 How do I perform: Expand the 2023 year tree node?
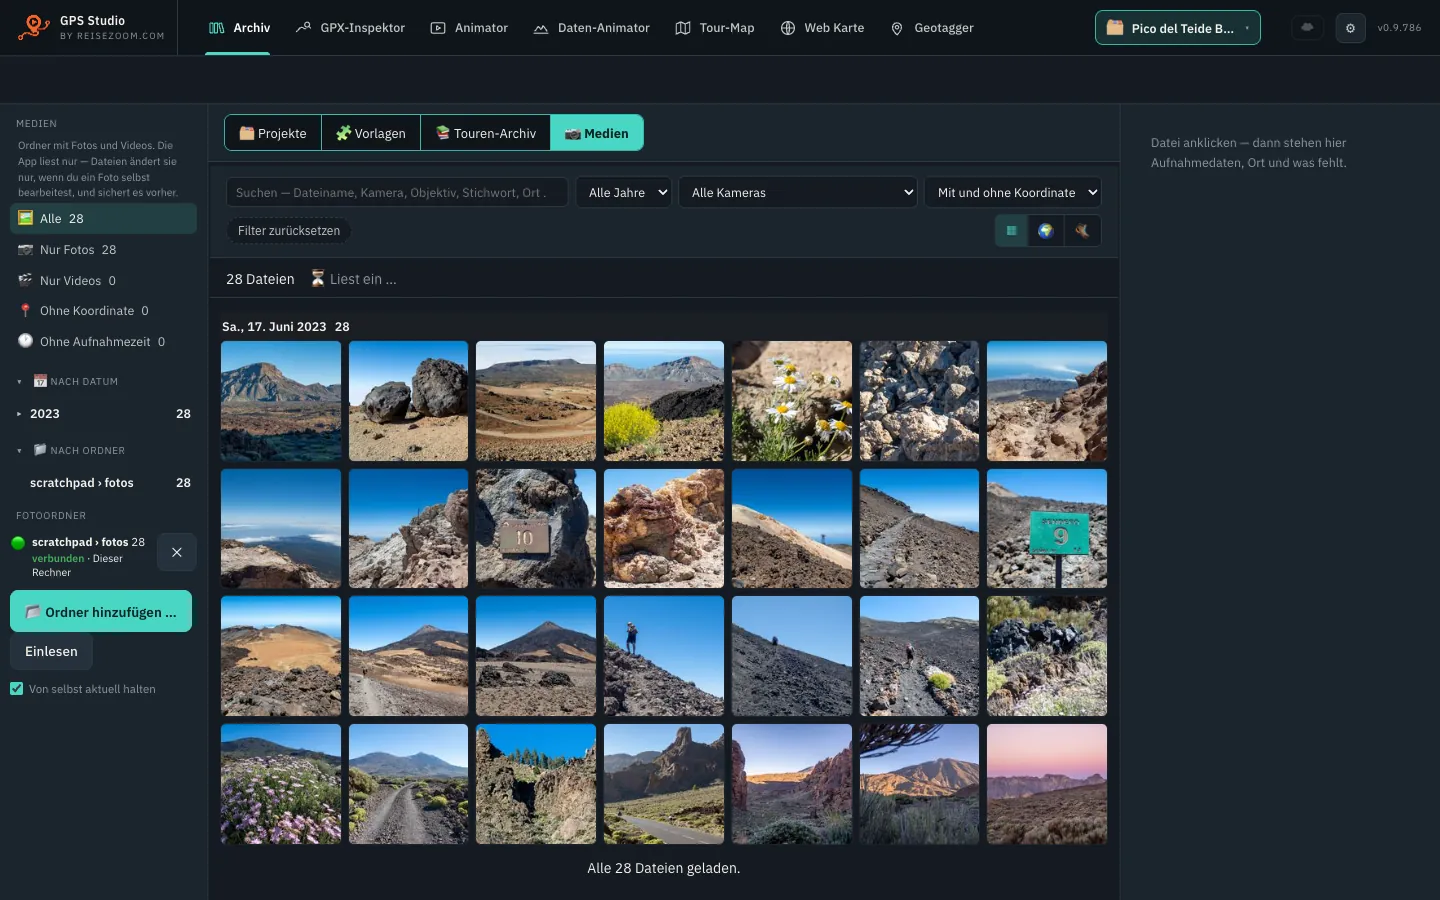pos(19,414)
